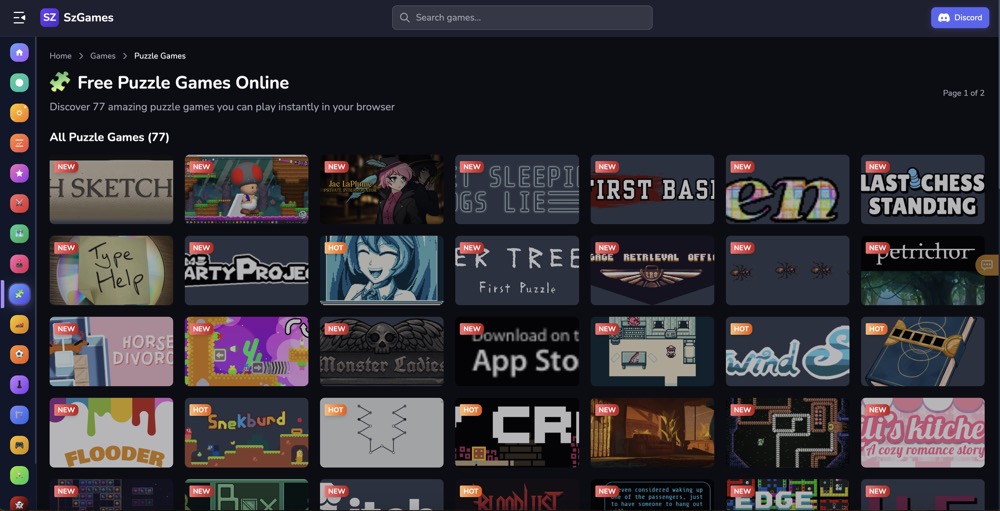The width and height of the screenshot is (1000, 511).
Task: Open the Jac LaPlume Private Investigator game
Action: (381, 189)
